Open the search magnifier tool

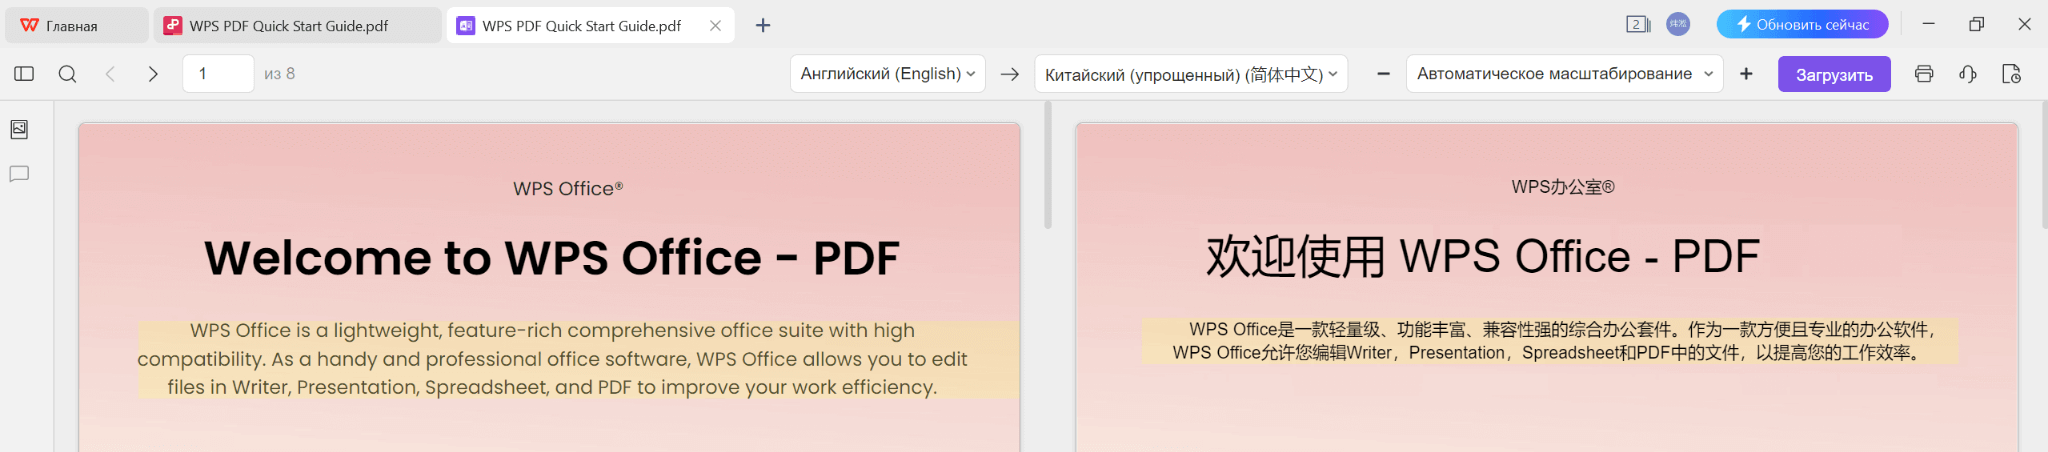(x=67, y=74)
